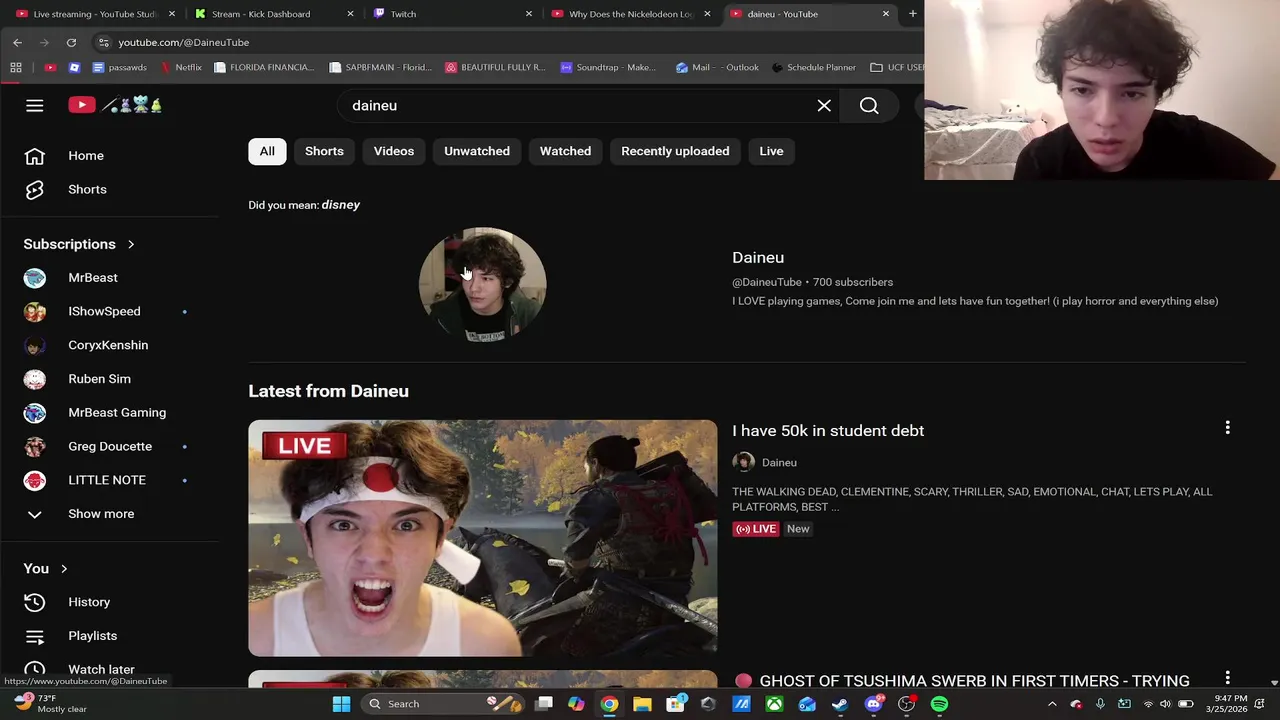Open the Spotify taskbar icon
The image size is (1280, 720).
click(x=939, y=704)
